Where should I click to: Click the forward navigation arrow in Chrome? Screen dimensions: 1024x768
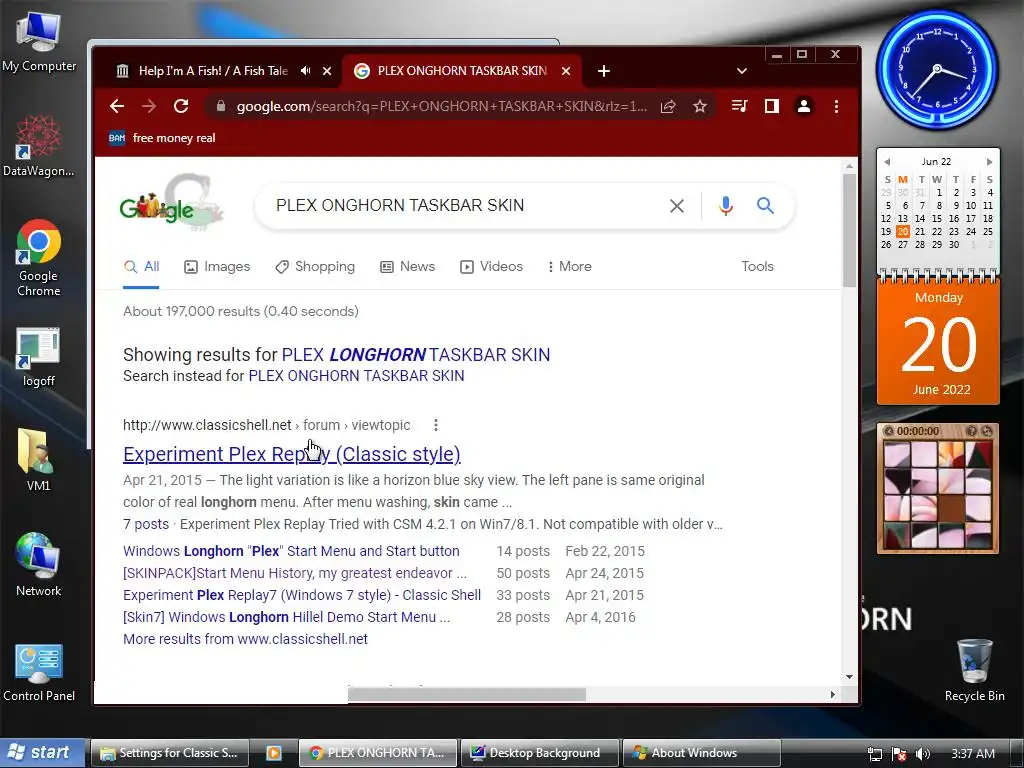tap(149, 106)
